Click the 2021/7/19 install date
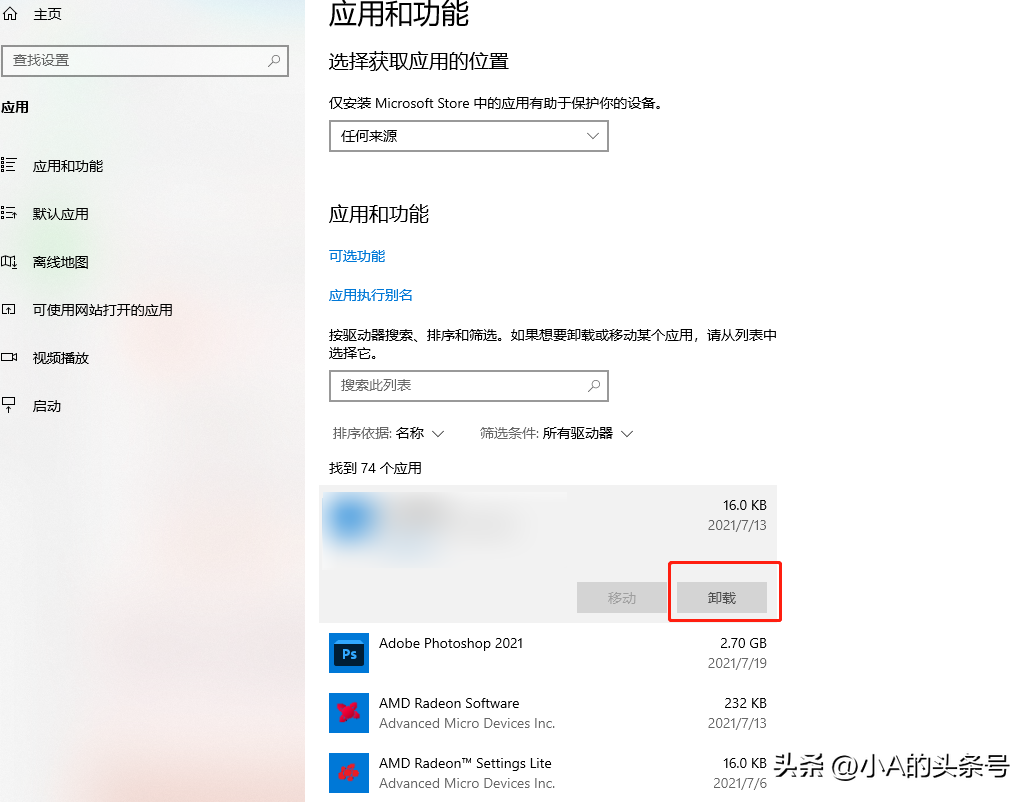 tap(737, 663)
